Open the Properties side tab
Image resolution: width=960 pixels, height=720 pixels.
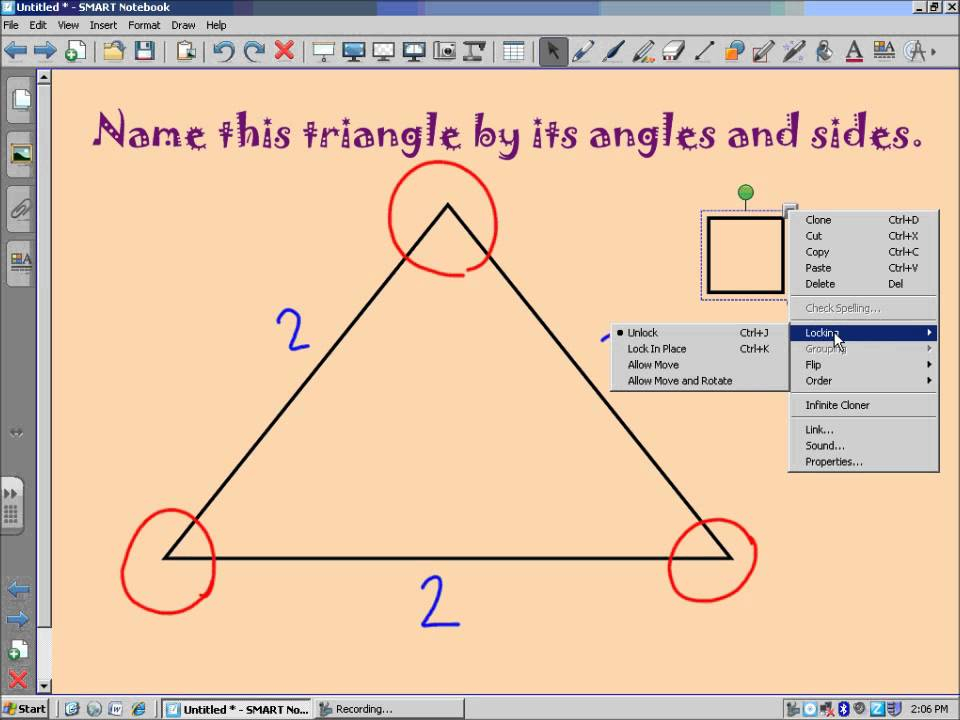coord(21,263)
